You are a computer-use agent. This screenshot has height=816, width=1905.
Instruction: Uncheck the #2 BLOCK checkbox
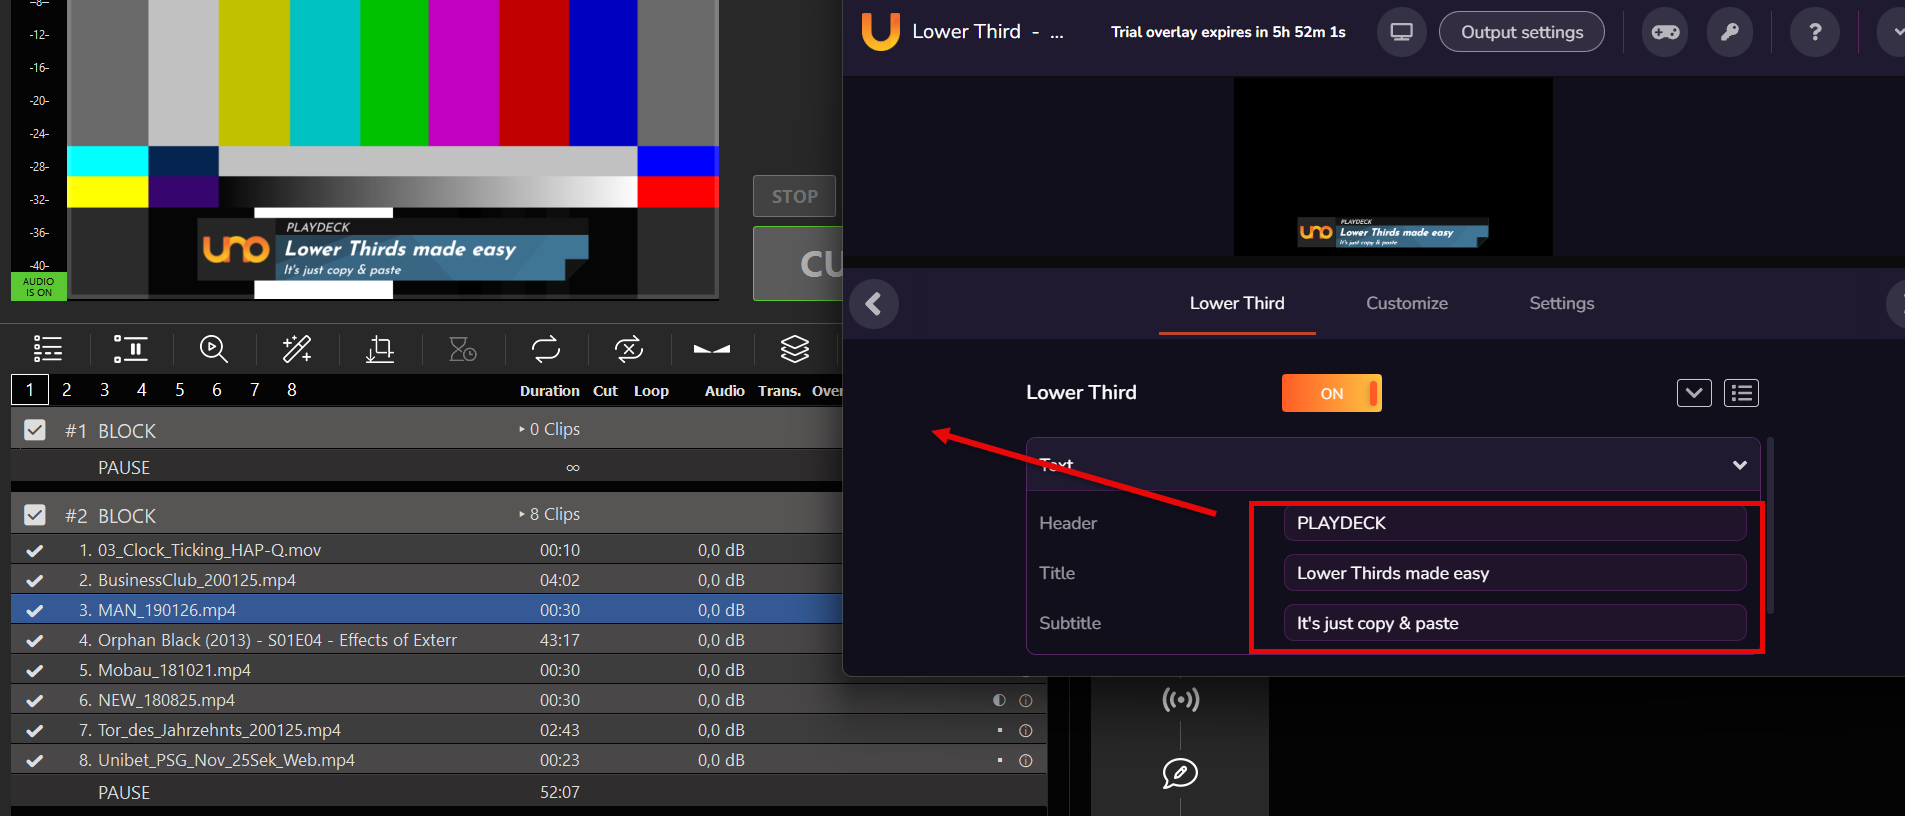[35, 515]
